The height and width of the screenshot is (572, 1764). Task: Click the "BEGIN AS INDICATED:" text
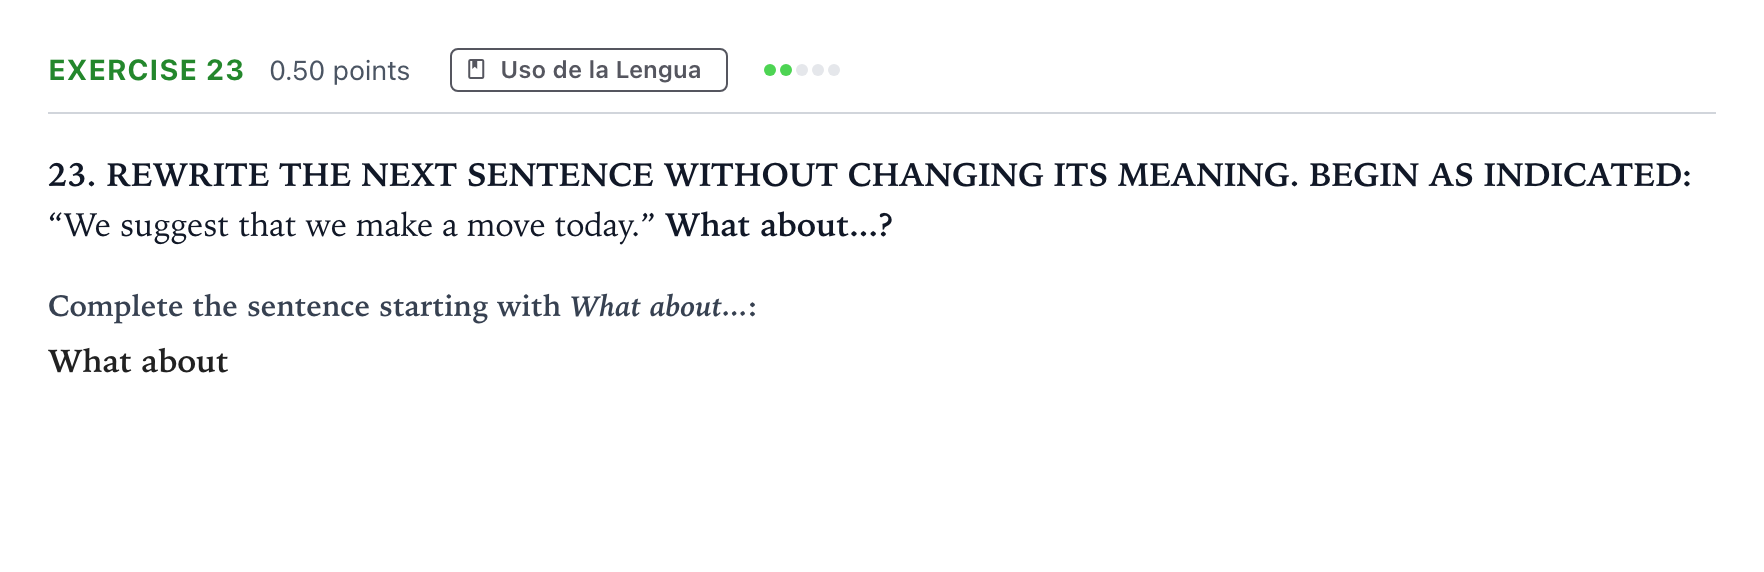pos(1500,175)
